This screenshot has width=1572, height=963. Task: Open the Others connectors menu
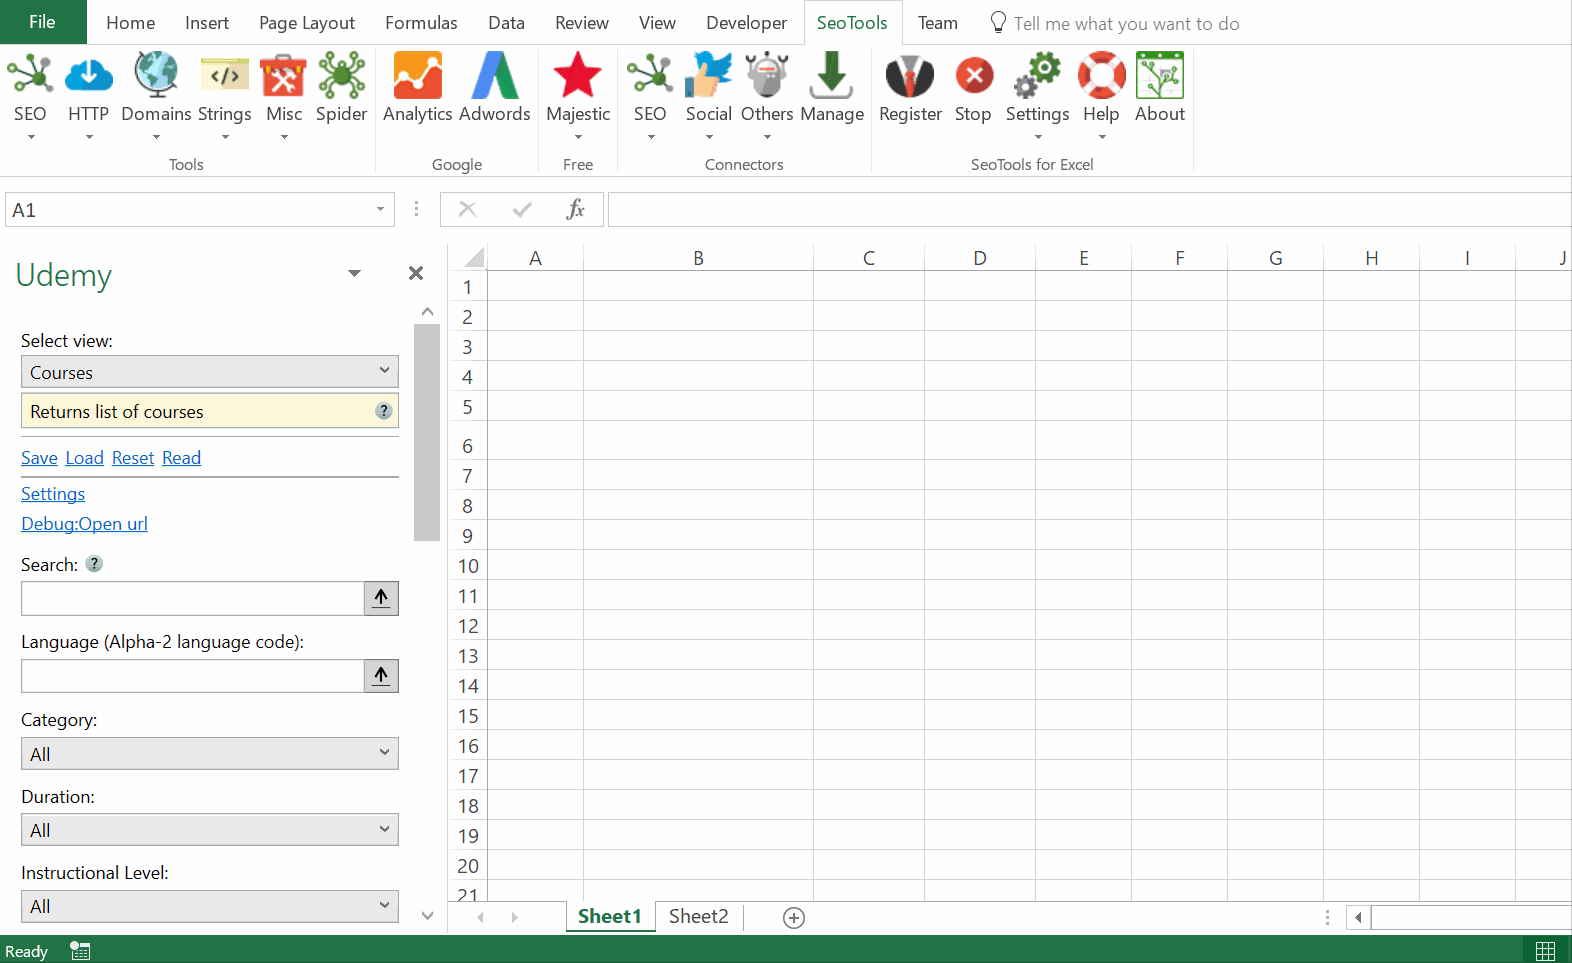coord(767,75)
